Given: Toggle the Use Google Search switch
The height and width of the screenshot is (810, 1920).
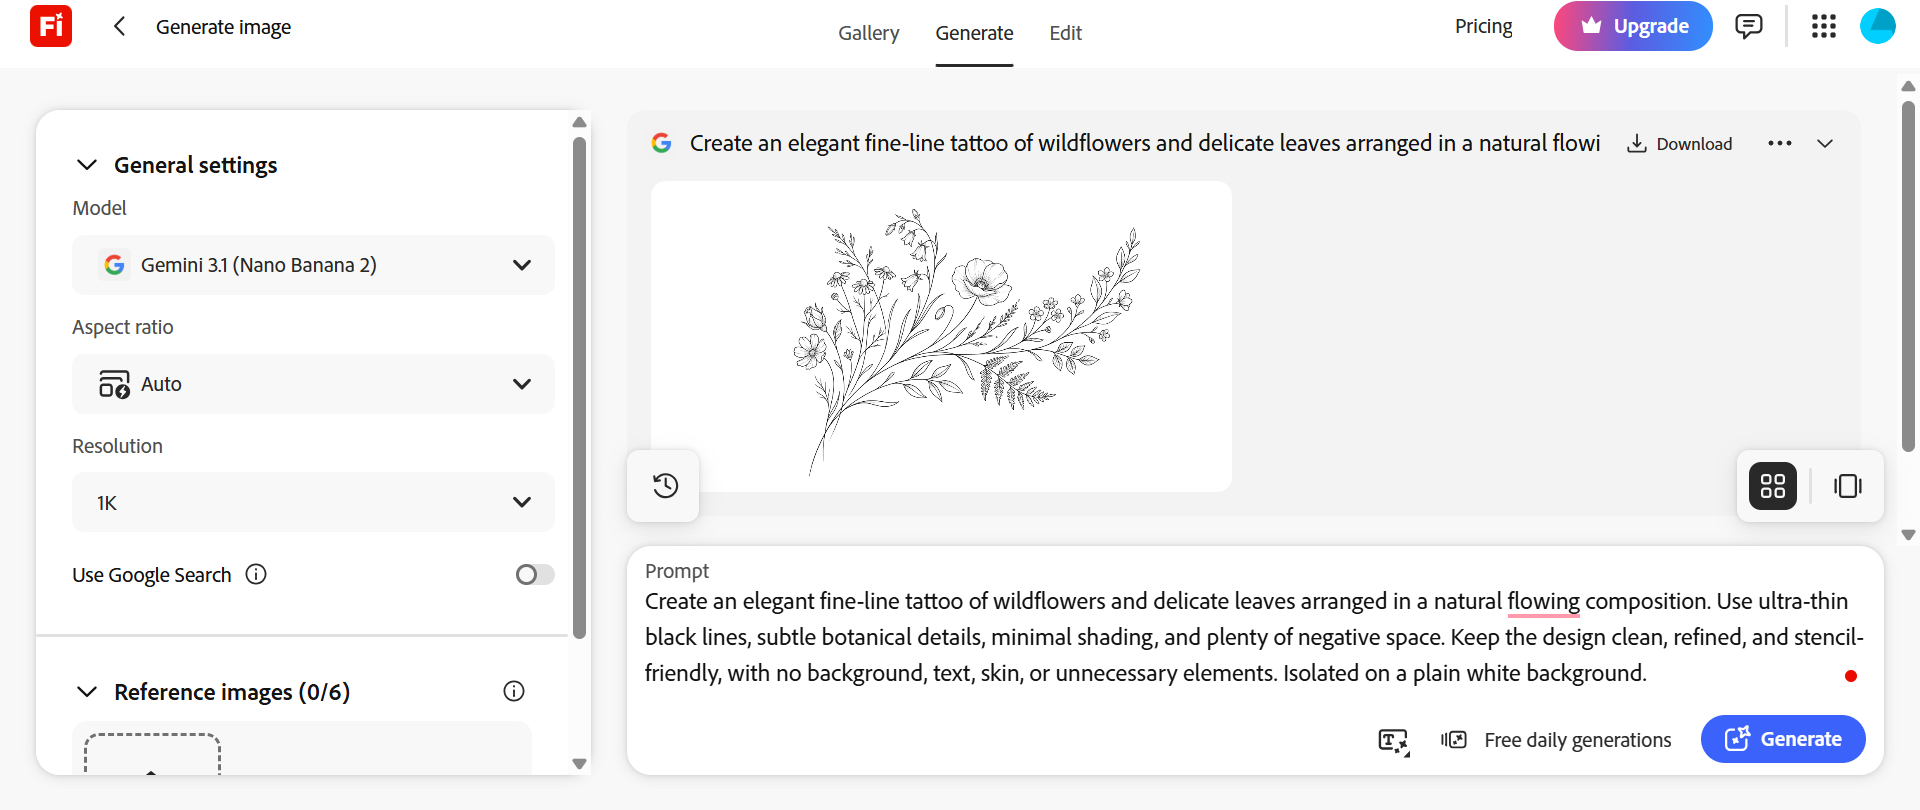Looking at the screenshot, I should tap(534, 574).
